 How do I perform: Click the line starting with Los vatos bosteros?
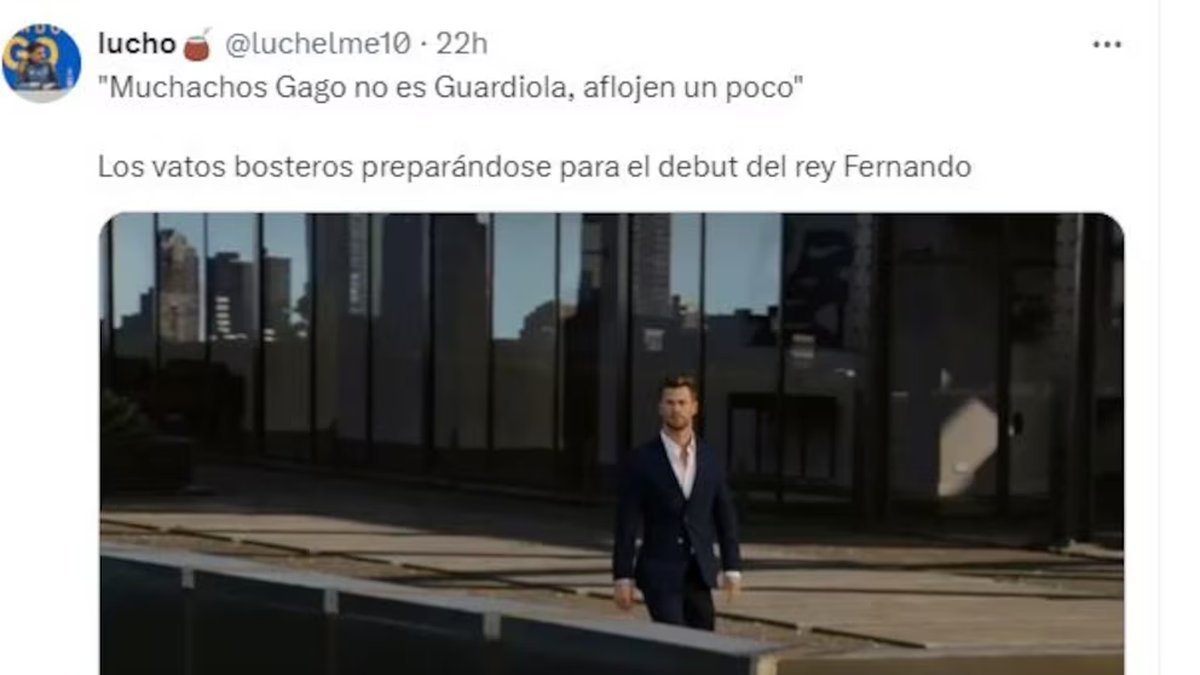click(534, 167)
